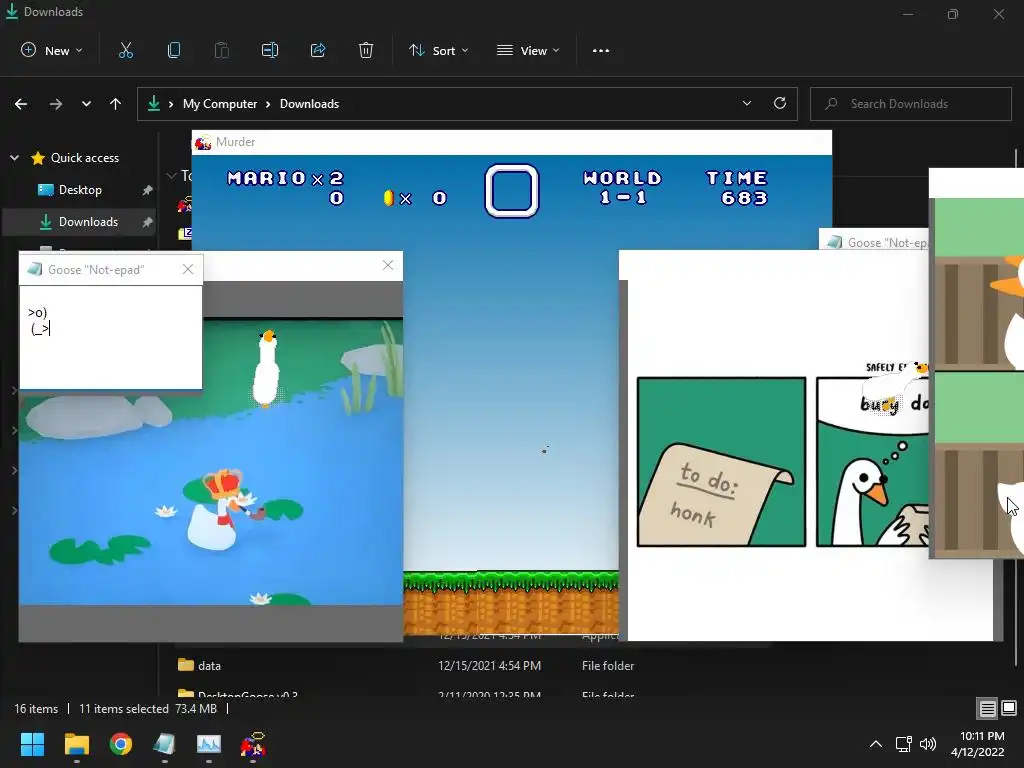Unpin icon next to Downloads

148,222
